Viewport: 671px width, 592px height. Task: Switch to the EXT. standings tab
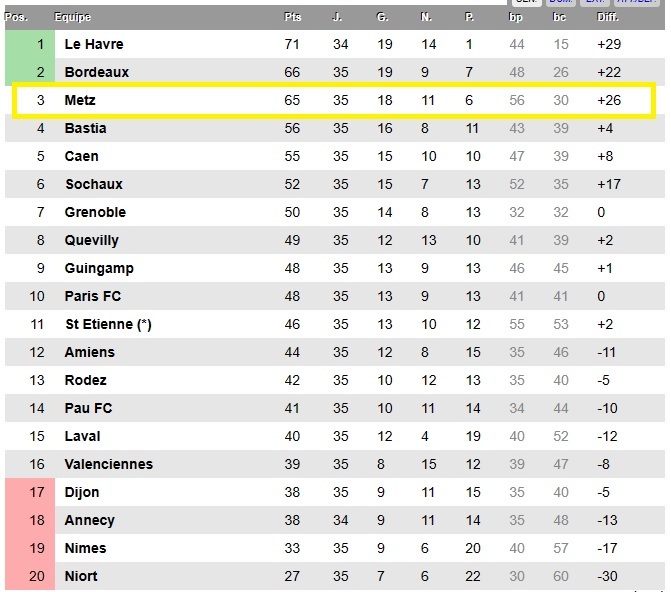pyautogui.click(x=594, y=2)
